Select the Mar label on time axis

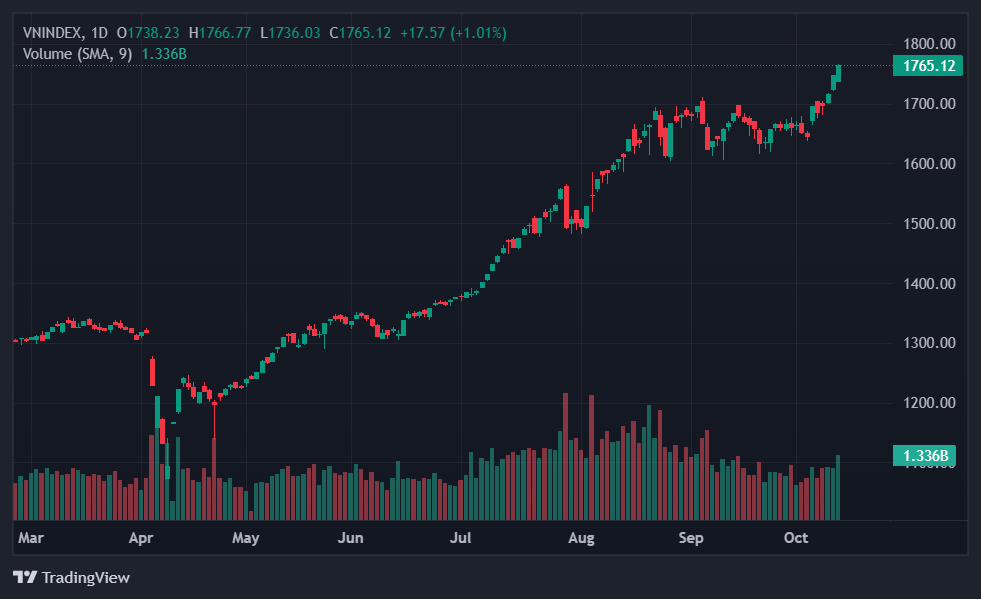pos(31,539)
